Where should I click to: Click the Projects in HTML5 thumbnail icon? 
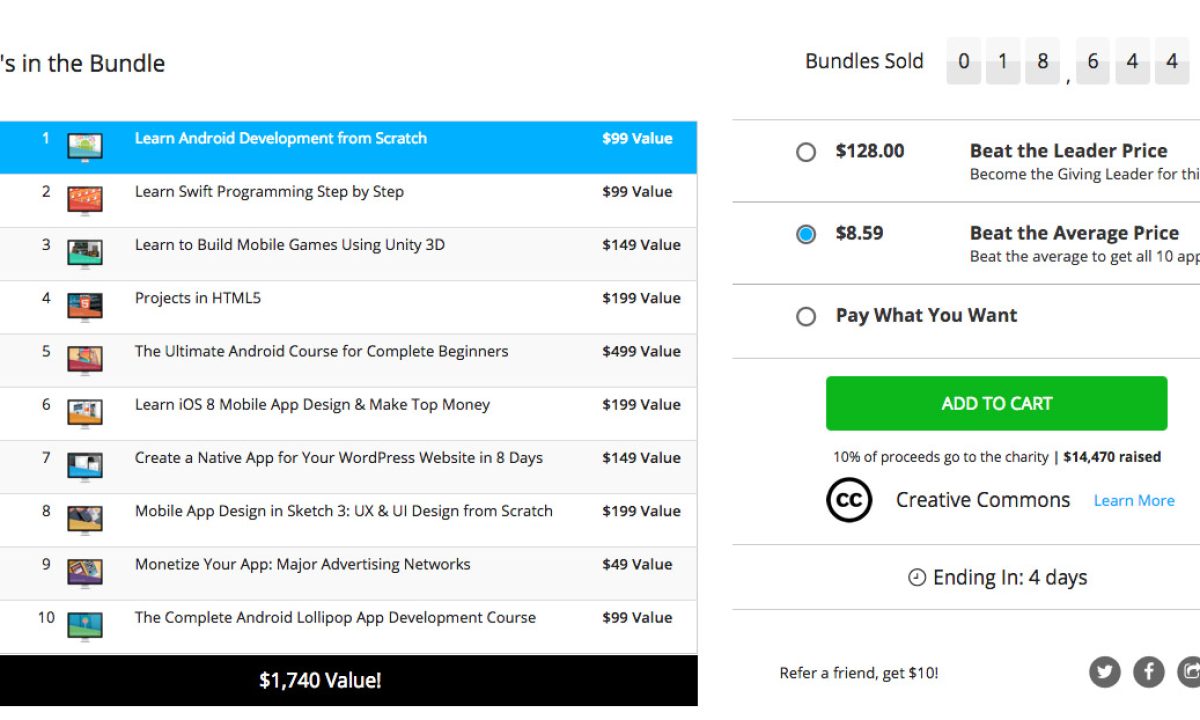(85, 305)
